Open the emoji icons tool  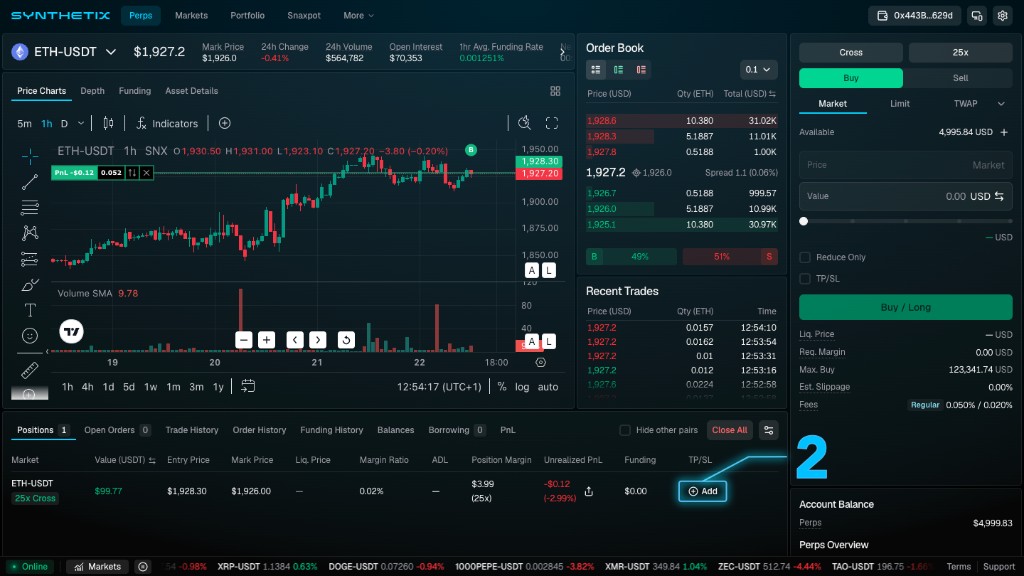coord(29,336)
